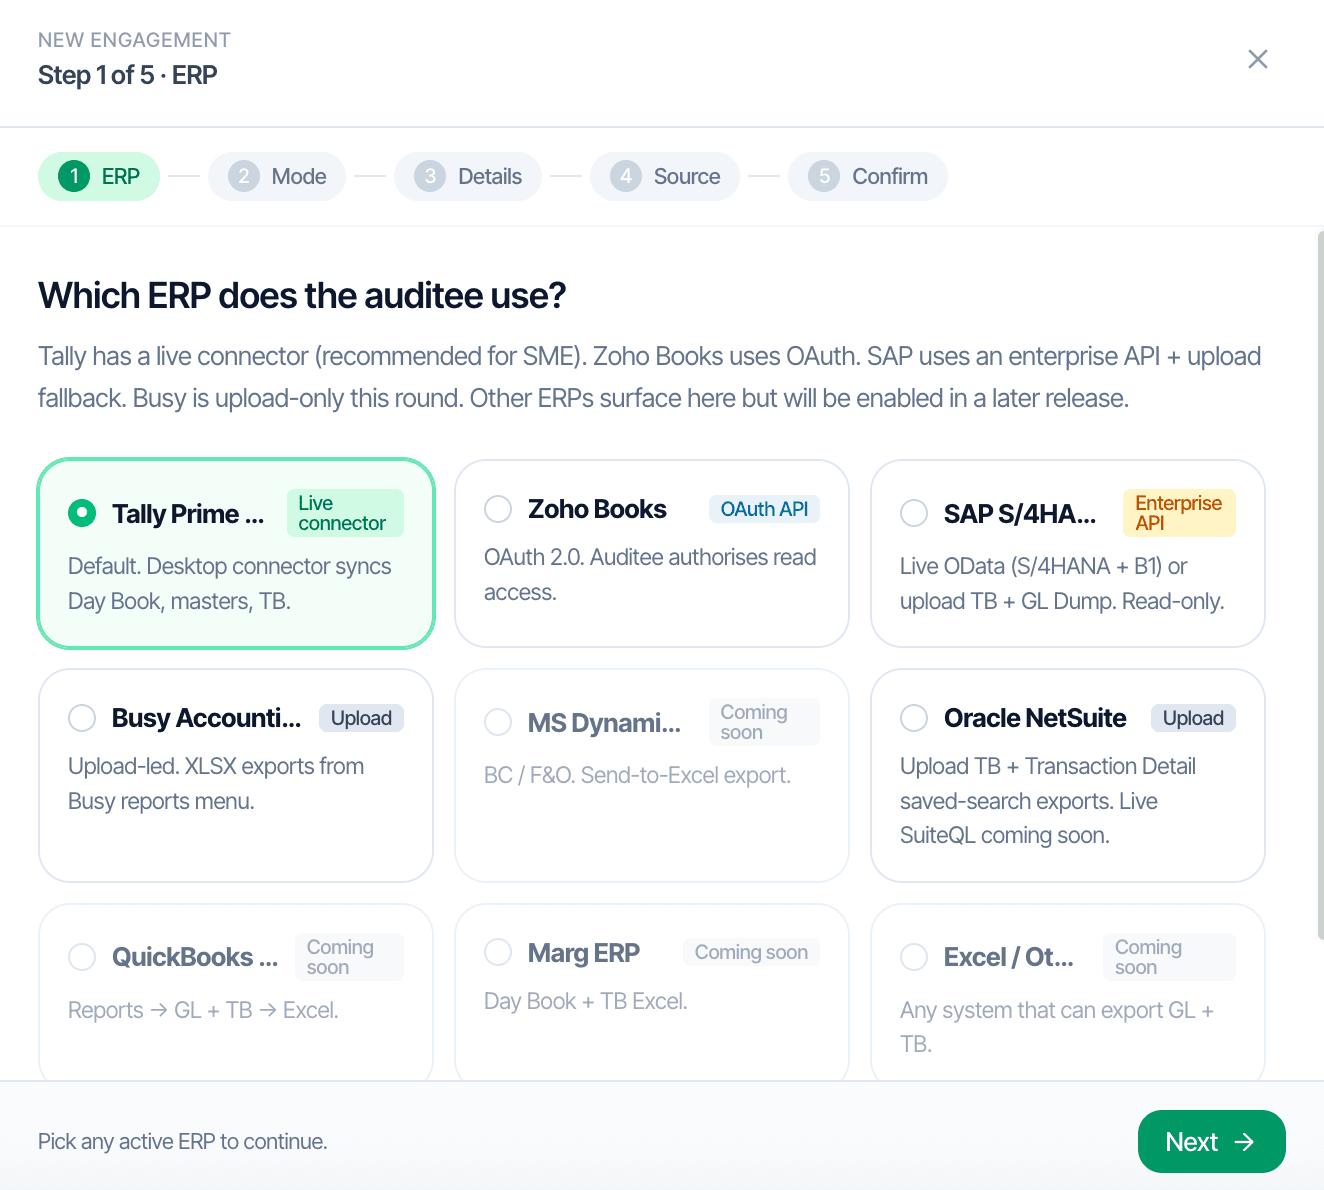Click the Marg ERP card title
The image size is (1324, 1190).
pos(584,953)
